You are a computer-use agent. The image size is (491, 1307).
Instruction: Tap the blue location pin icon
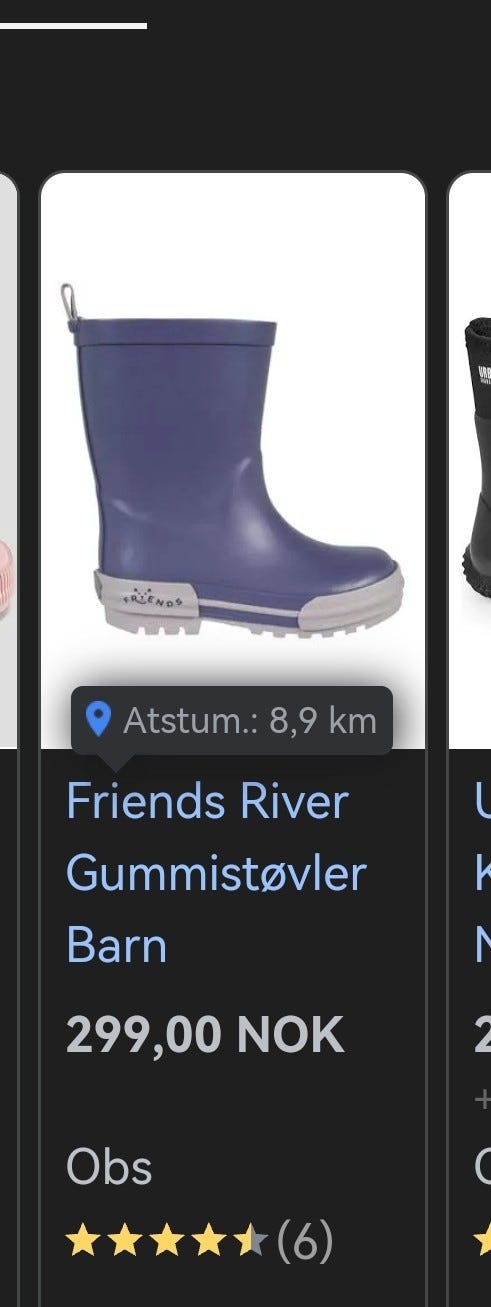pyautogui.click(x=98, y=719)
